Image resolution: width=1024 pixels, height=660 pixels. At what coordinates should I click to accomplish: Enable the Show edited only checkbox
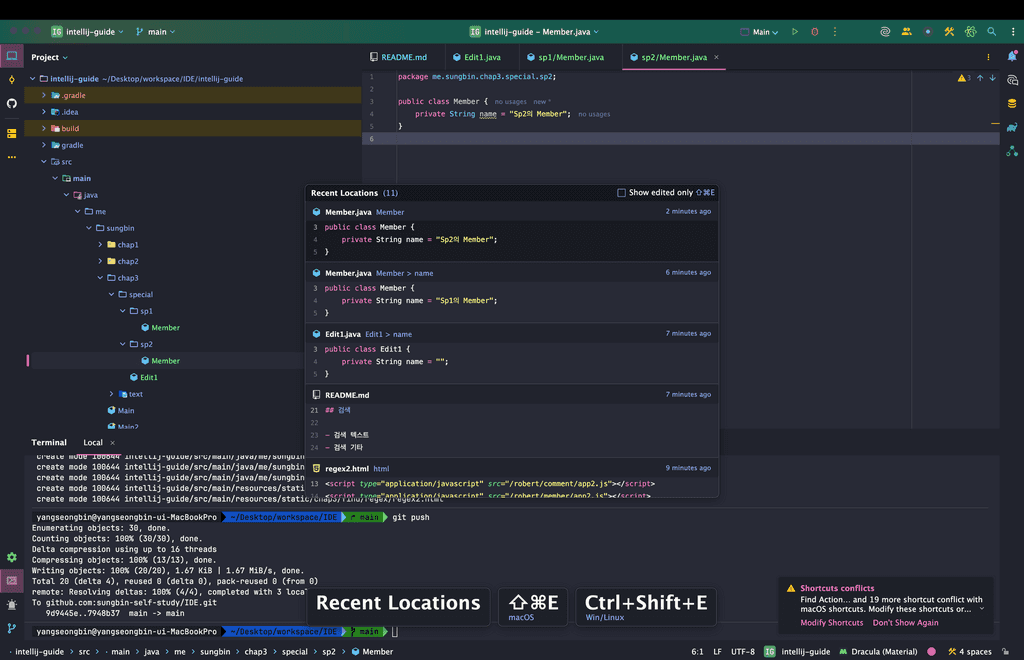(x=621, y=193)
